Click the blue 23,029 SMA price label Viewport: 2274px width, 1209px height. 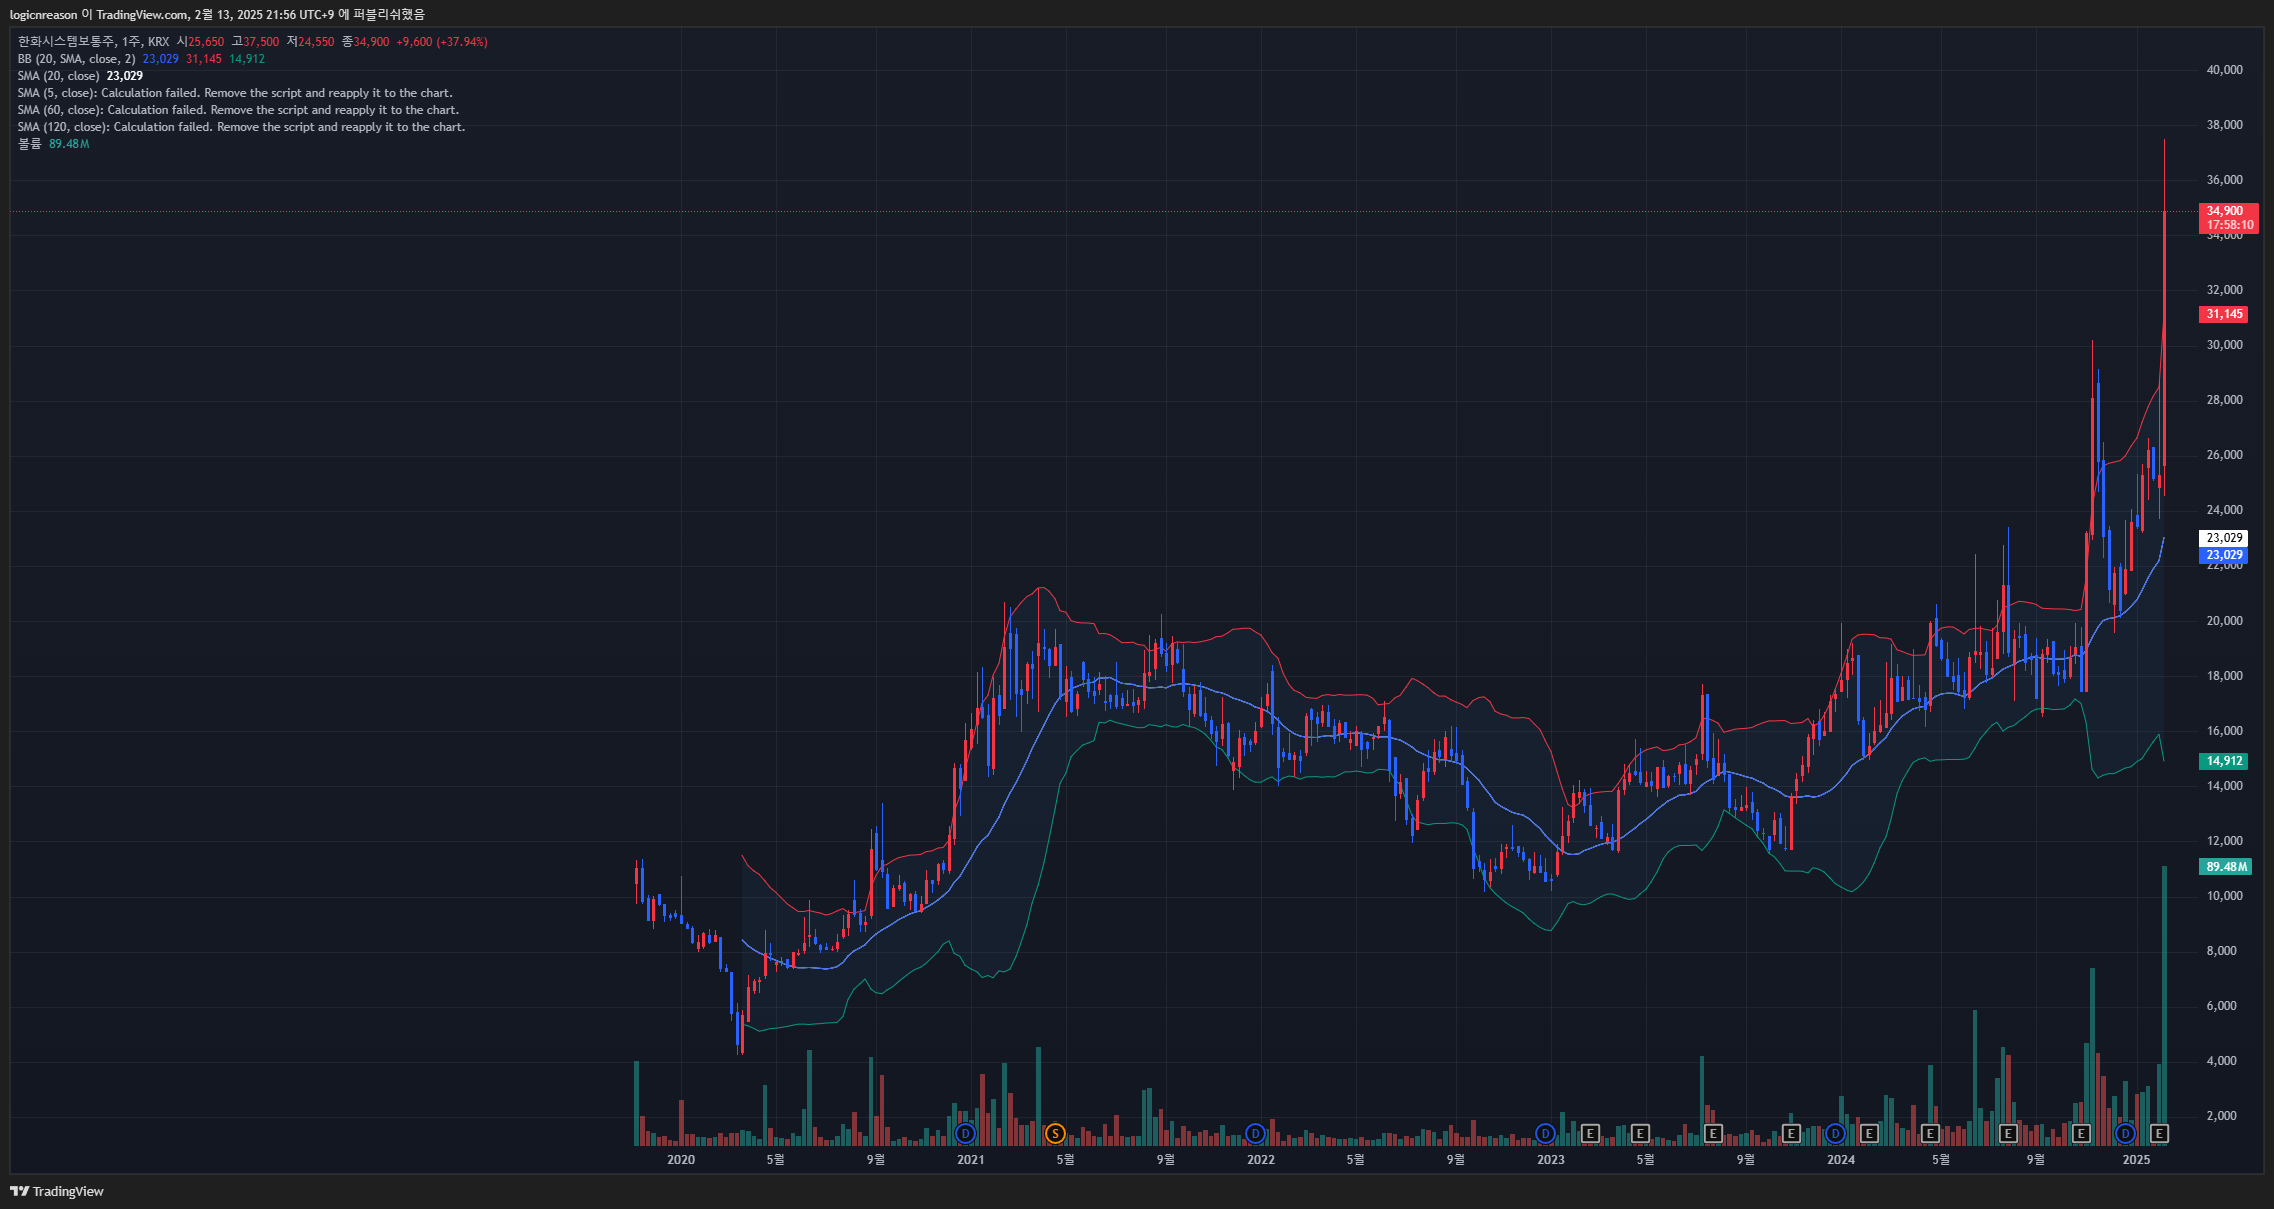[x=2224, y=555]
